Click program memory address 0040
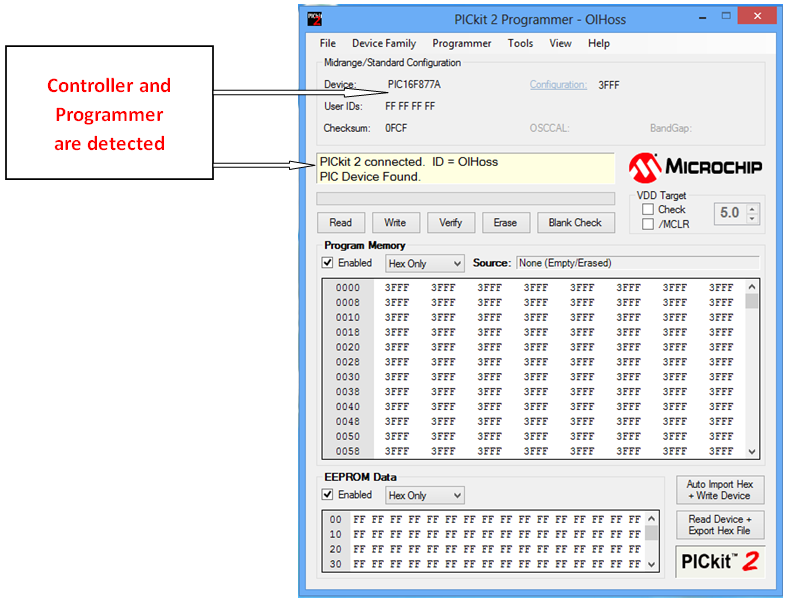This screenshot has width=789, height=601. point(348,407)
